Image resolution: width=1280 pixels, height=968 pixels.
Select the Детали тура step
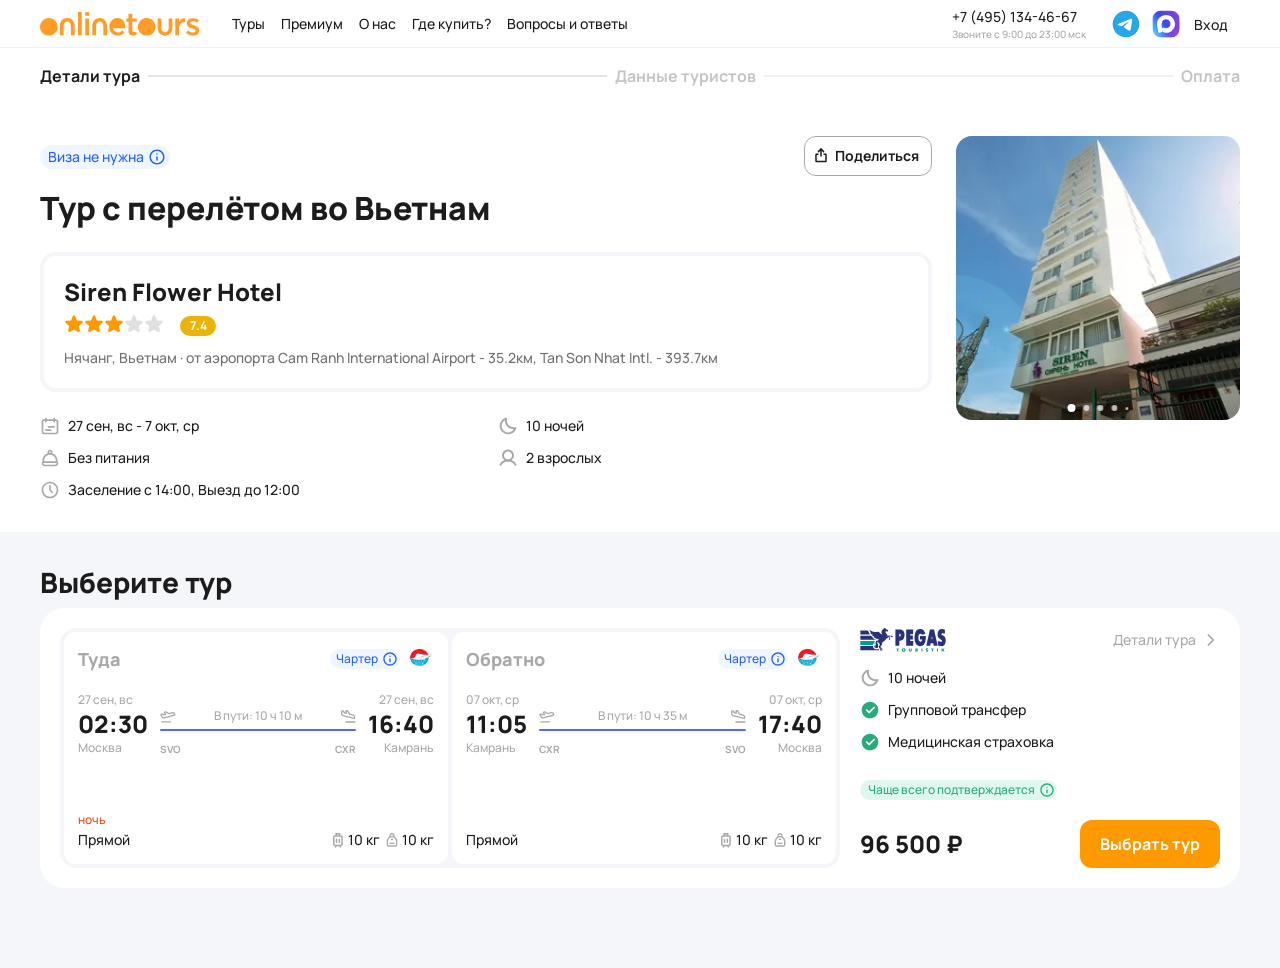click(90, 76)
